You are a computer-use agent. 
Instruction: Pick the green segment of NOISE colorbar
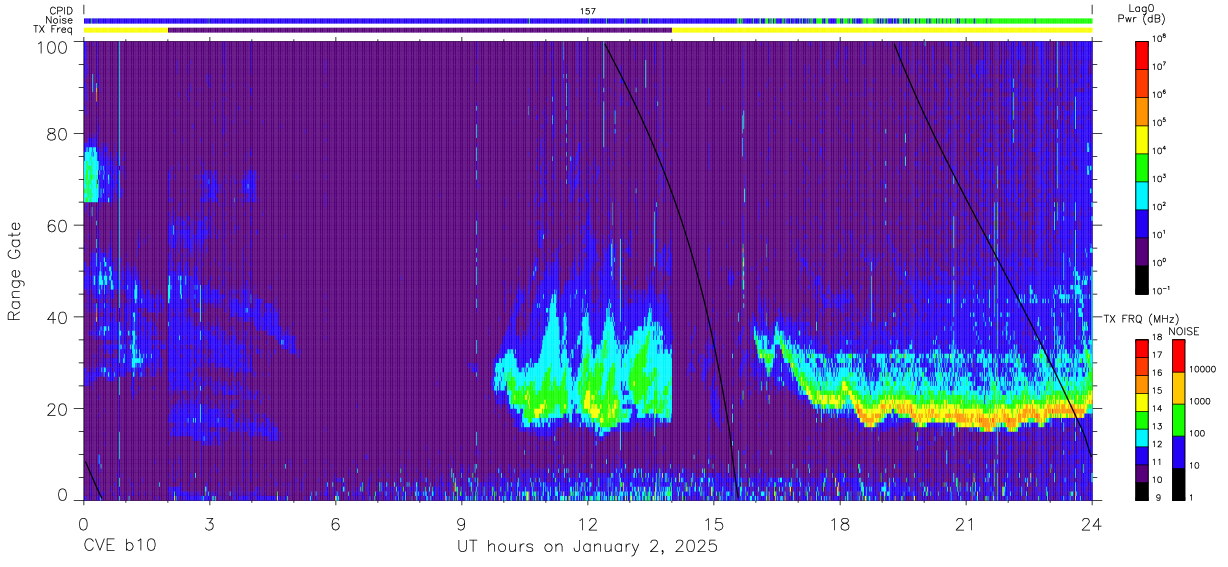tap(1178, 420)
